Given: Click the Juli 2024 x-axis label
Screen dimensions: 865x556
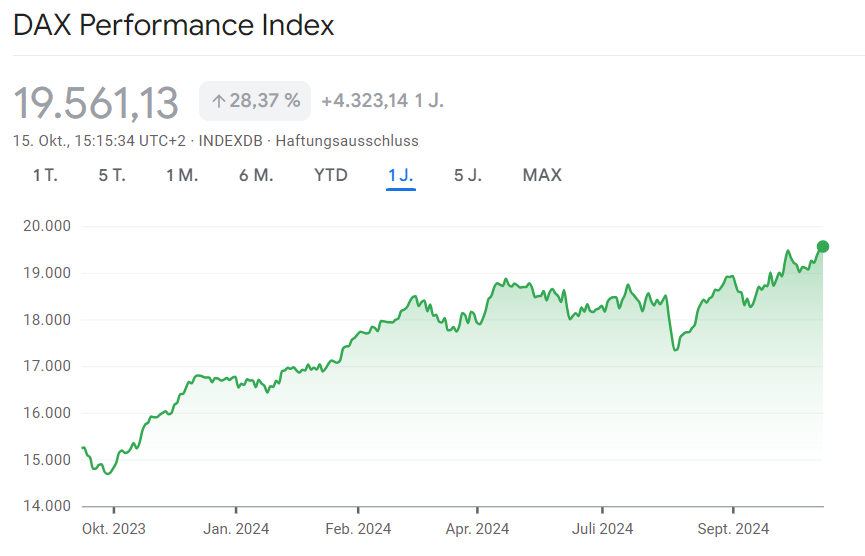Looking at the screenshot, I should point(602,529).
